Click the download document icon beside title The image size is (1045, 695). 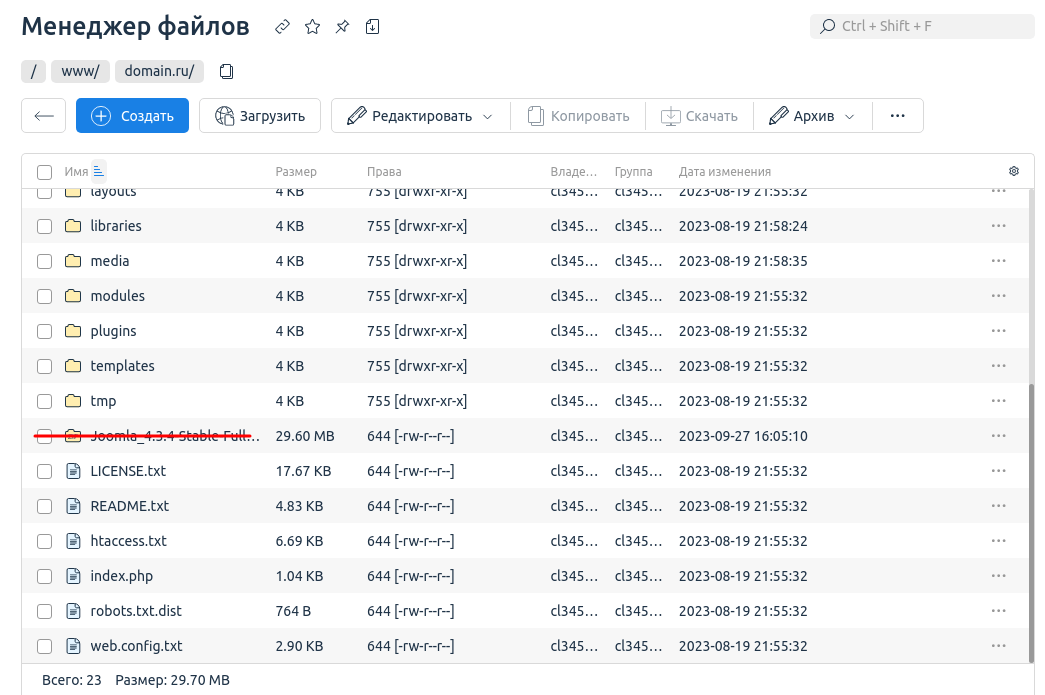[373, 27]
